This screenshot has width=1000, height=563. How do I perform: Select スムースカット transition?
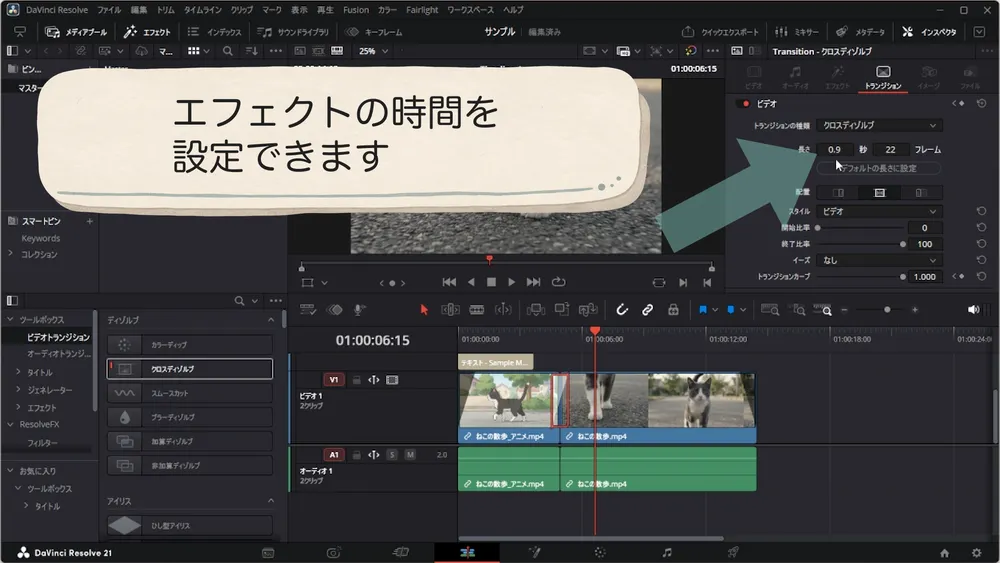pos(189,393)
